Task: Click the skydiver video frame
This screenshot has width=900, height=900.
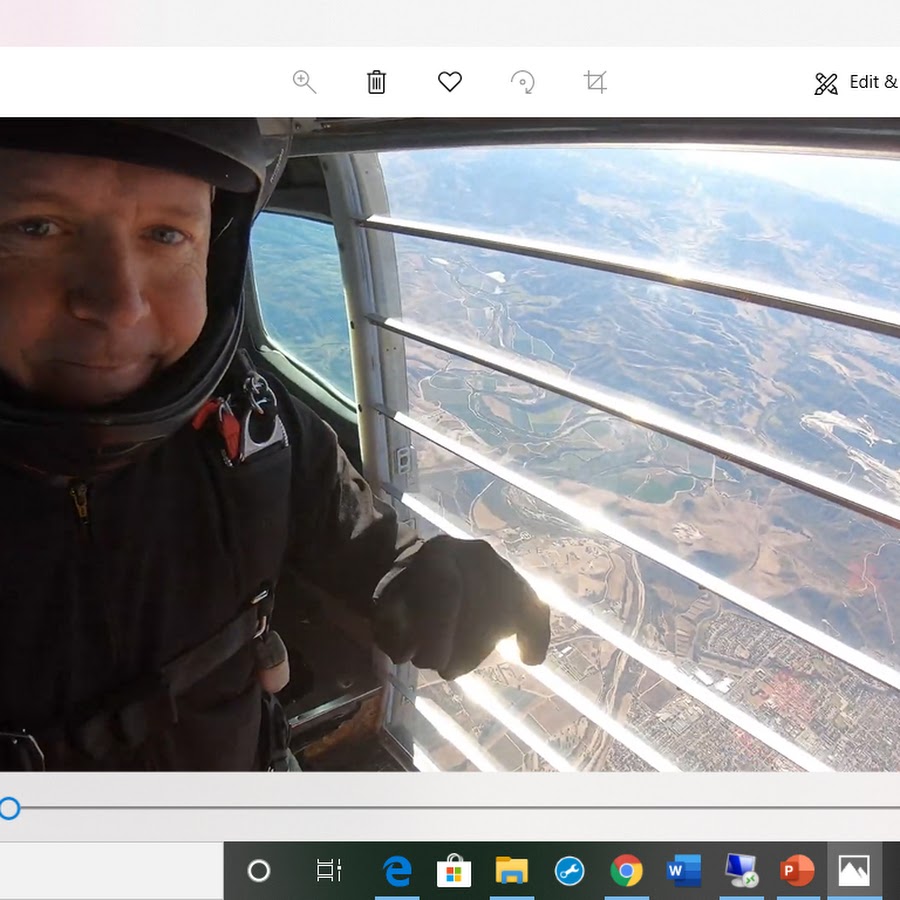Action: [450, 445]
